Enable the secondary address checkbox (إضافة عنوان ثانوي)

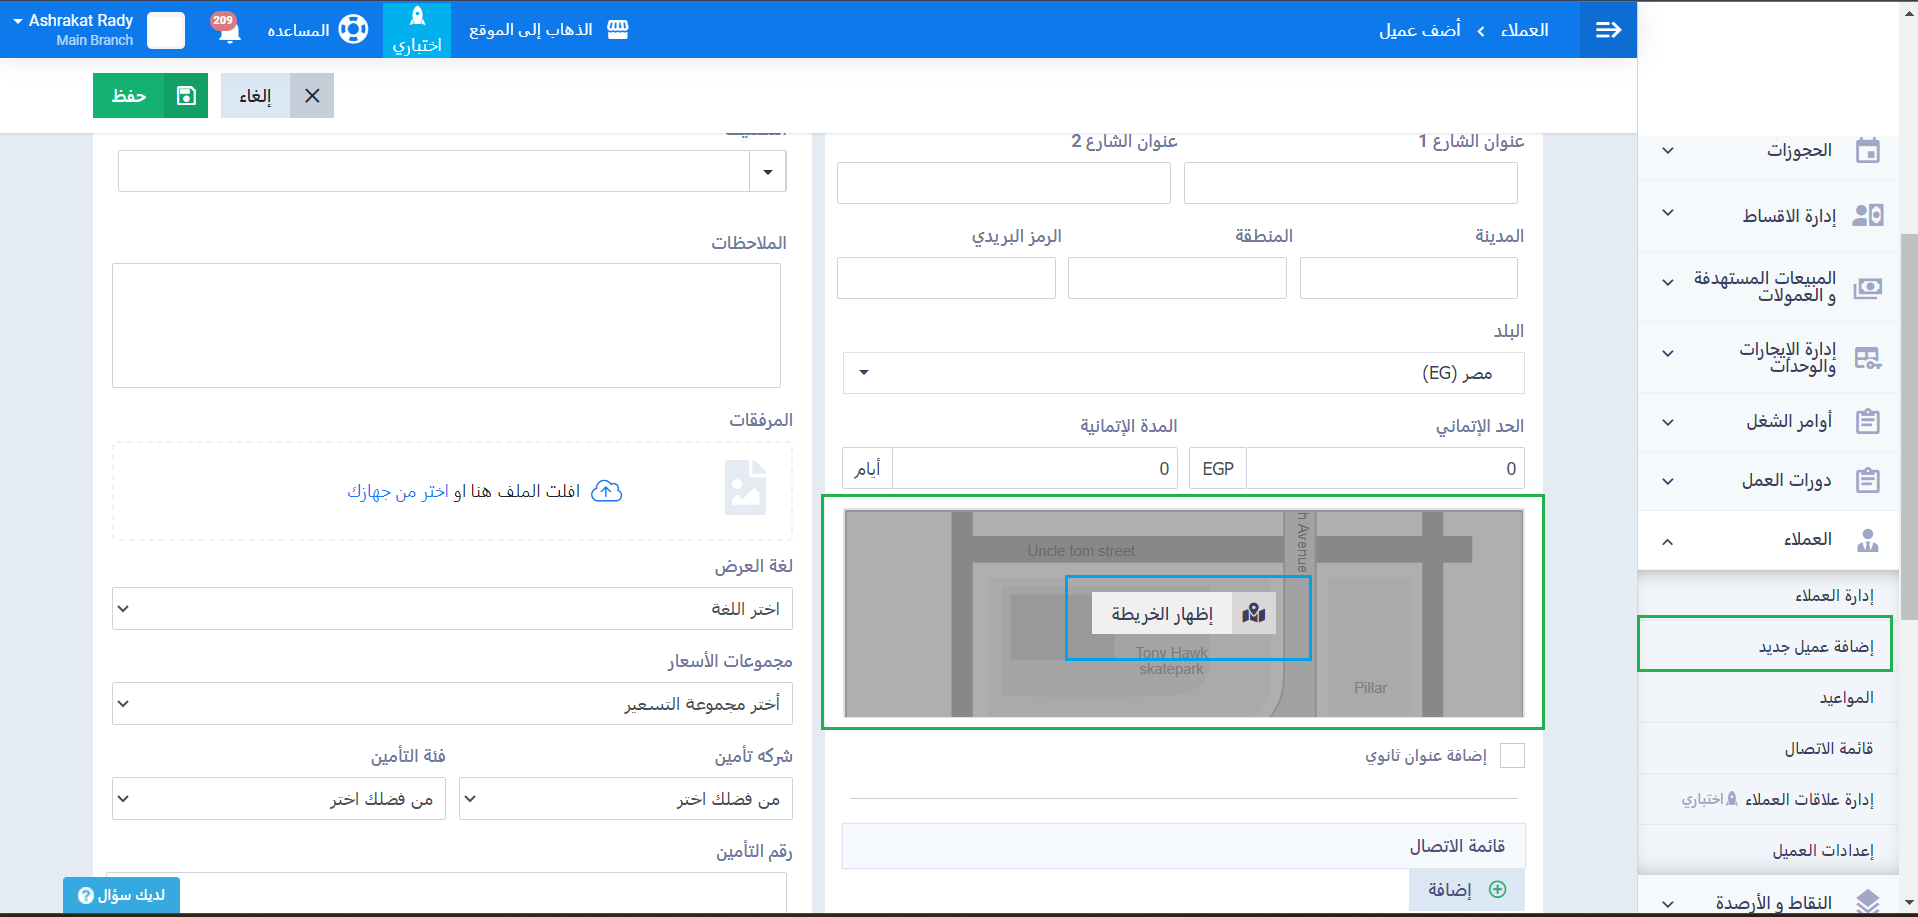[x=1512, y=756]
